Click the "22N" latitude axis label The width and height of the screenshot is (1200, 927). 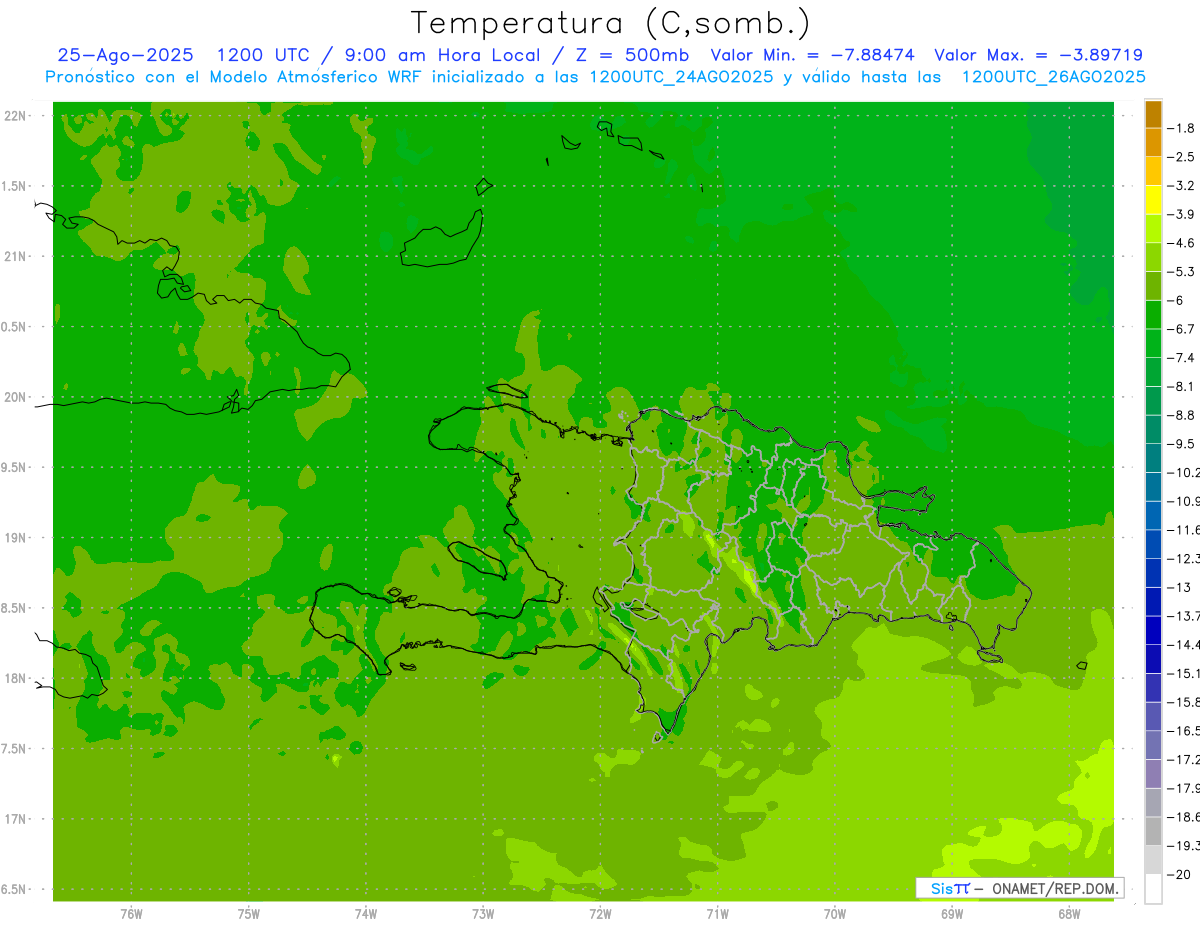coord(14,115)
